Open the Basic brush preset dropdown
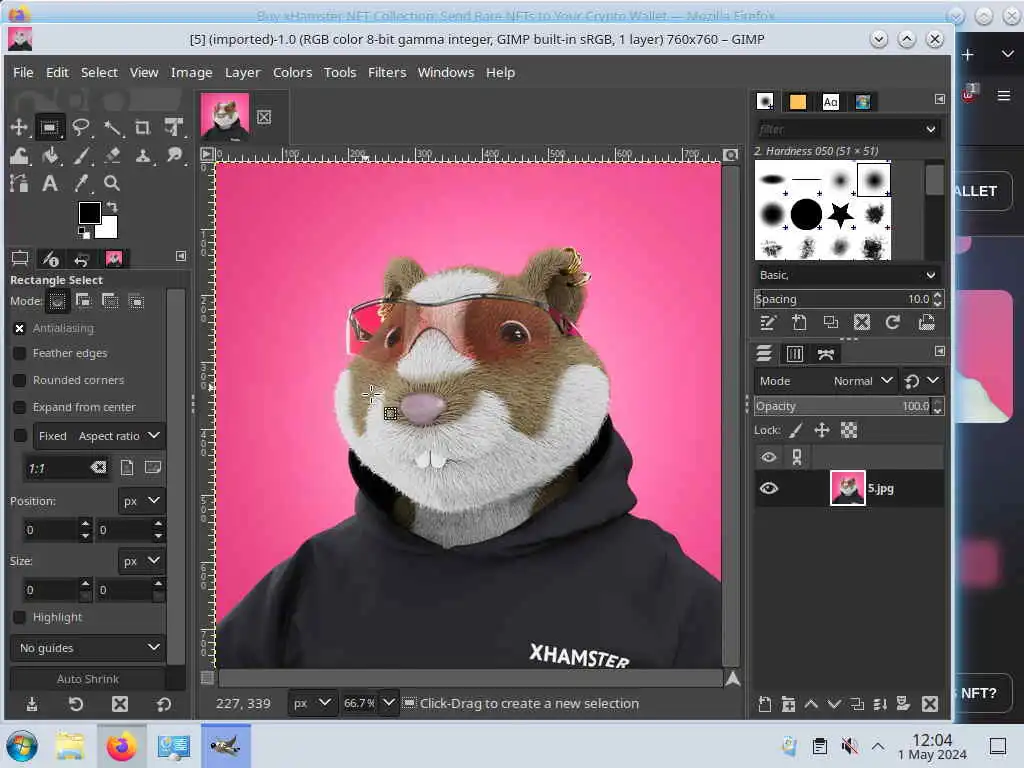 click(848, 275)
